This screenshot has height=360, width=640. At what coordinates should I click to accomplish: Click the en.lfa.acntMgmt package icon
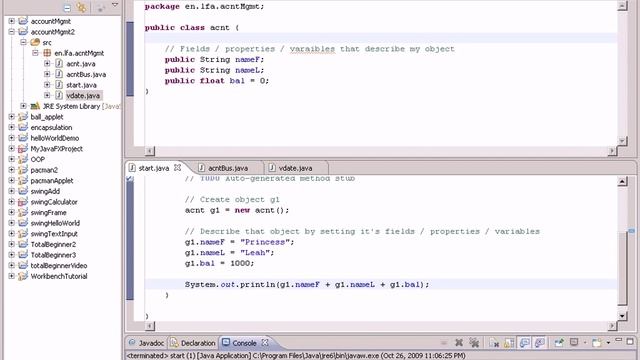coord(47,53)
